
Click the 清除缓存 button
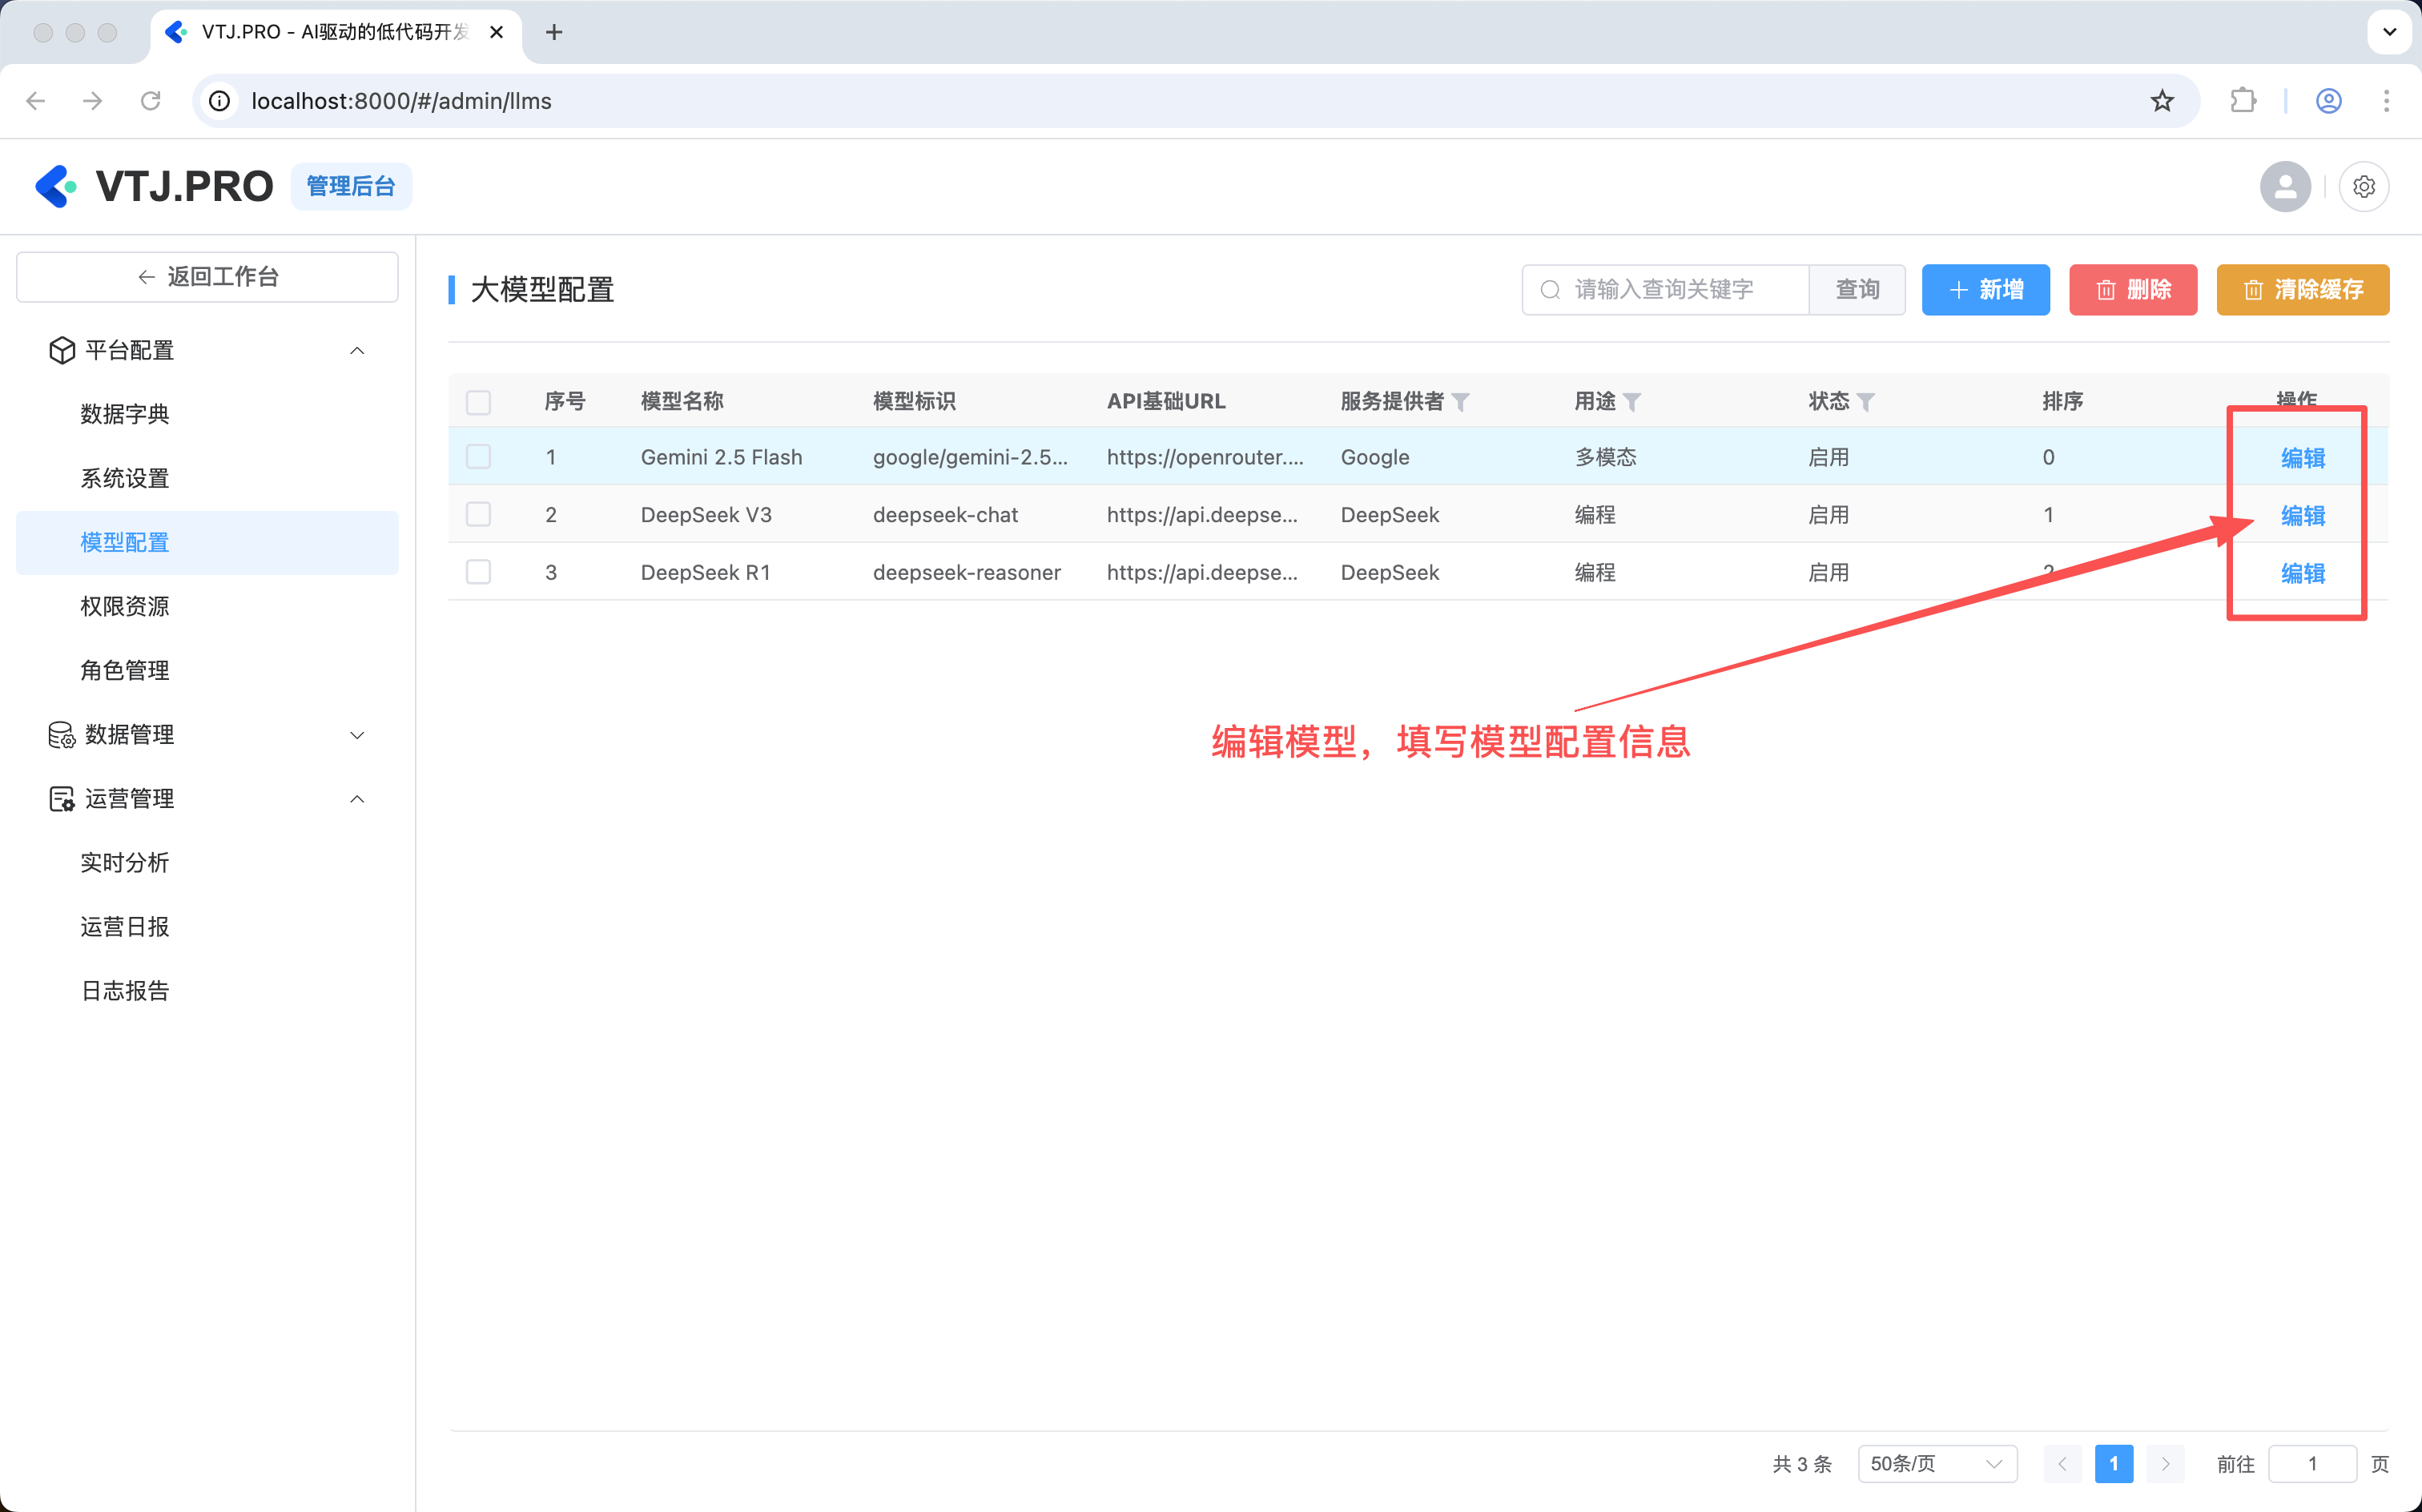pos(2302,290)
